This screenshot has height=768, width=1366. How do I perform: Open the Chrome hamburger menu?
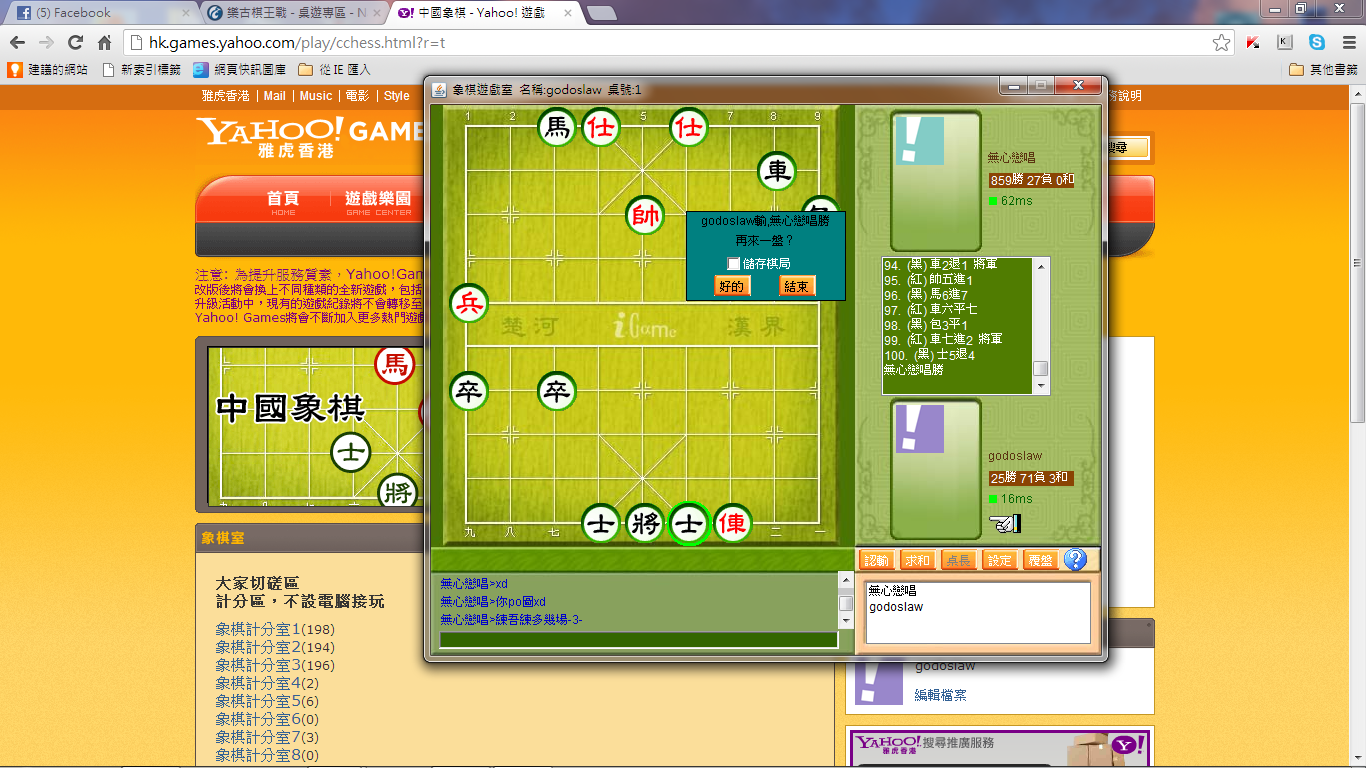pyautogui.click(x=1348, y=42)
